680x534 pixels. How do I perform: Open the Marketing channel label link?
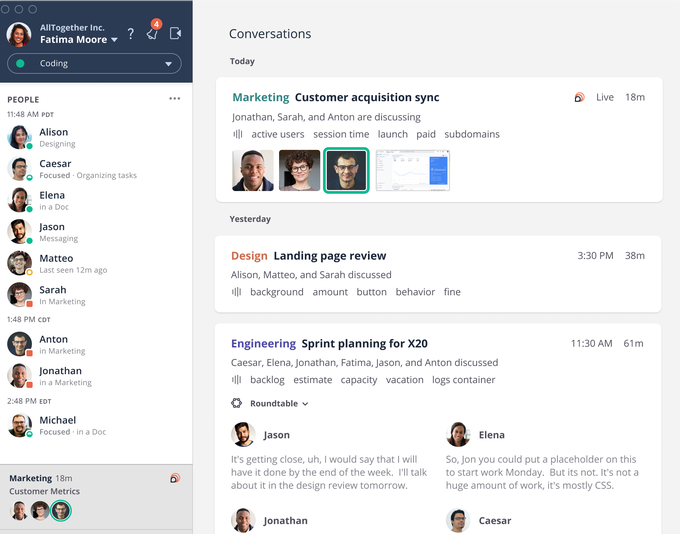pos(260,98)
